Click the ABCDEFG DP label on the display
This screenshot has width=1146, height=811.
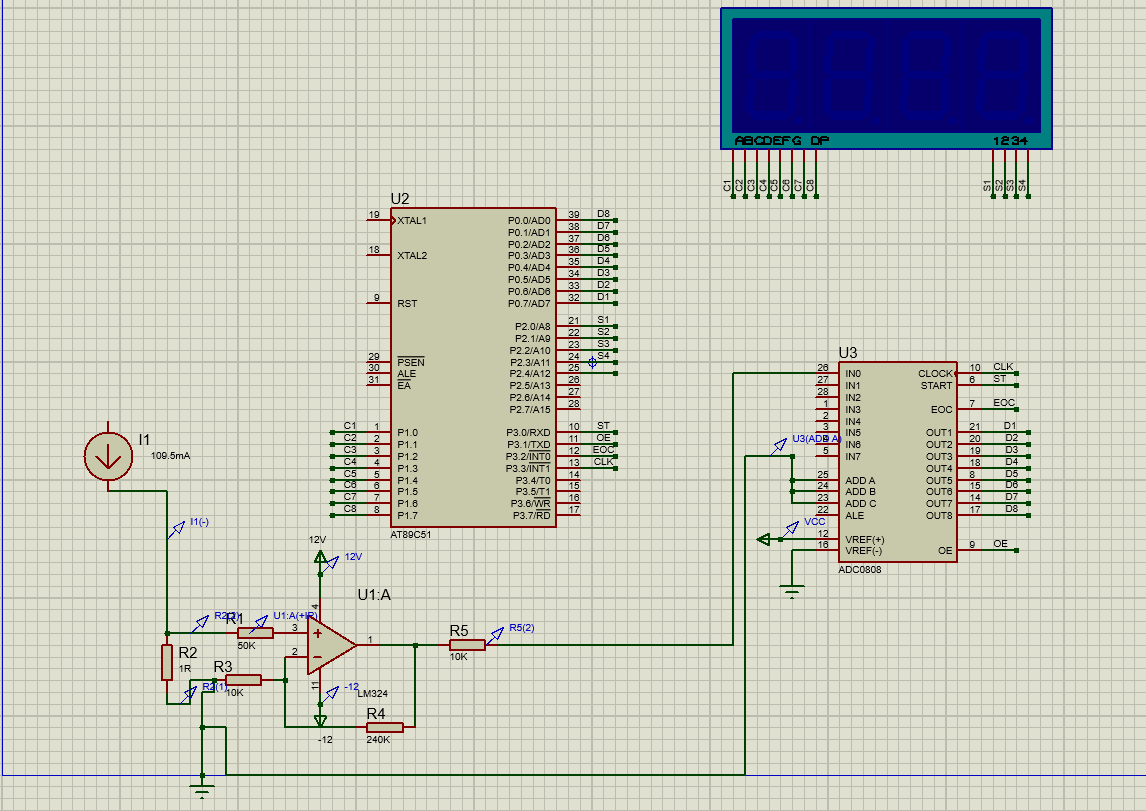(781, 140)
